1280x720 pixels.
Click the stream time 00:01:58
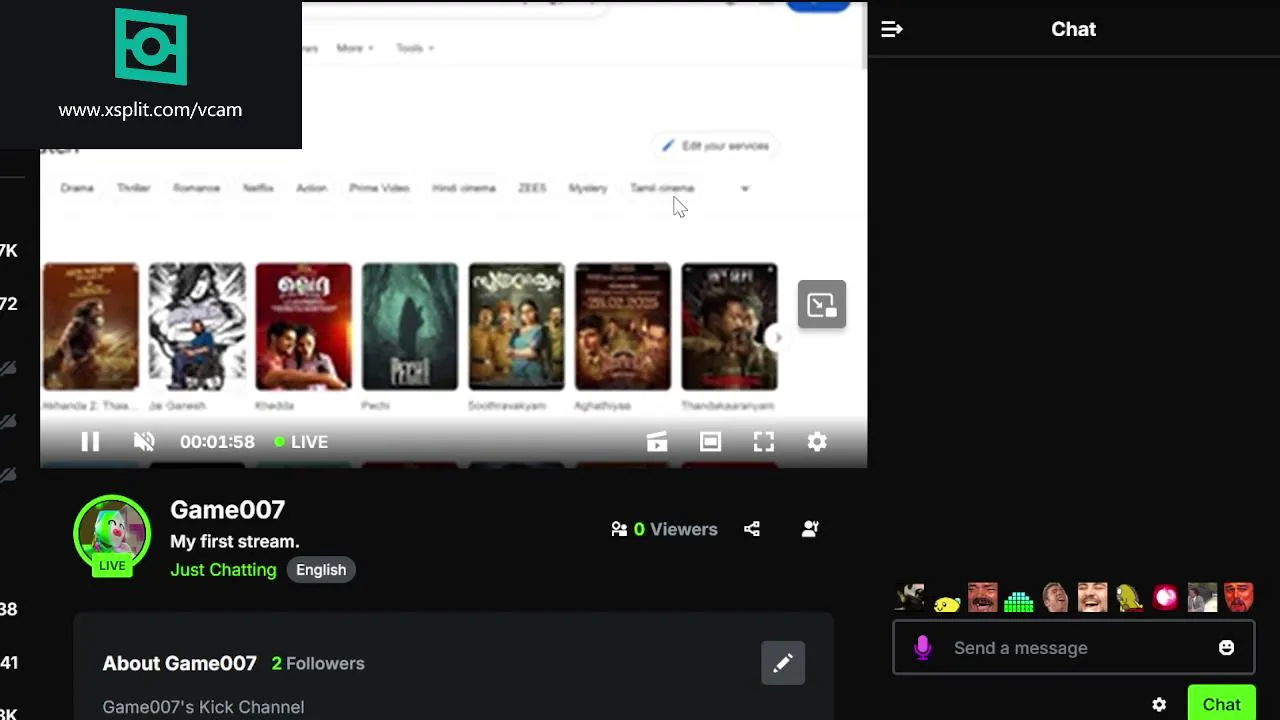pyautogui.click(x=217, y=442)
